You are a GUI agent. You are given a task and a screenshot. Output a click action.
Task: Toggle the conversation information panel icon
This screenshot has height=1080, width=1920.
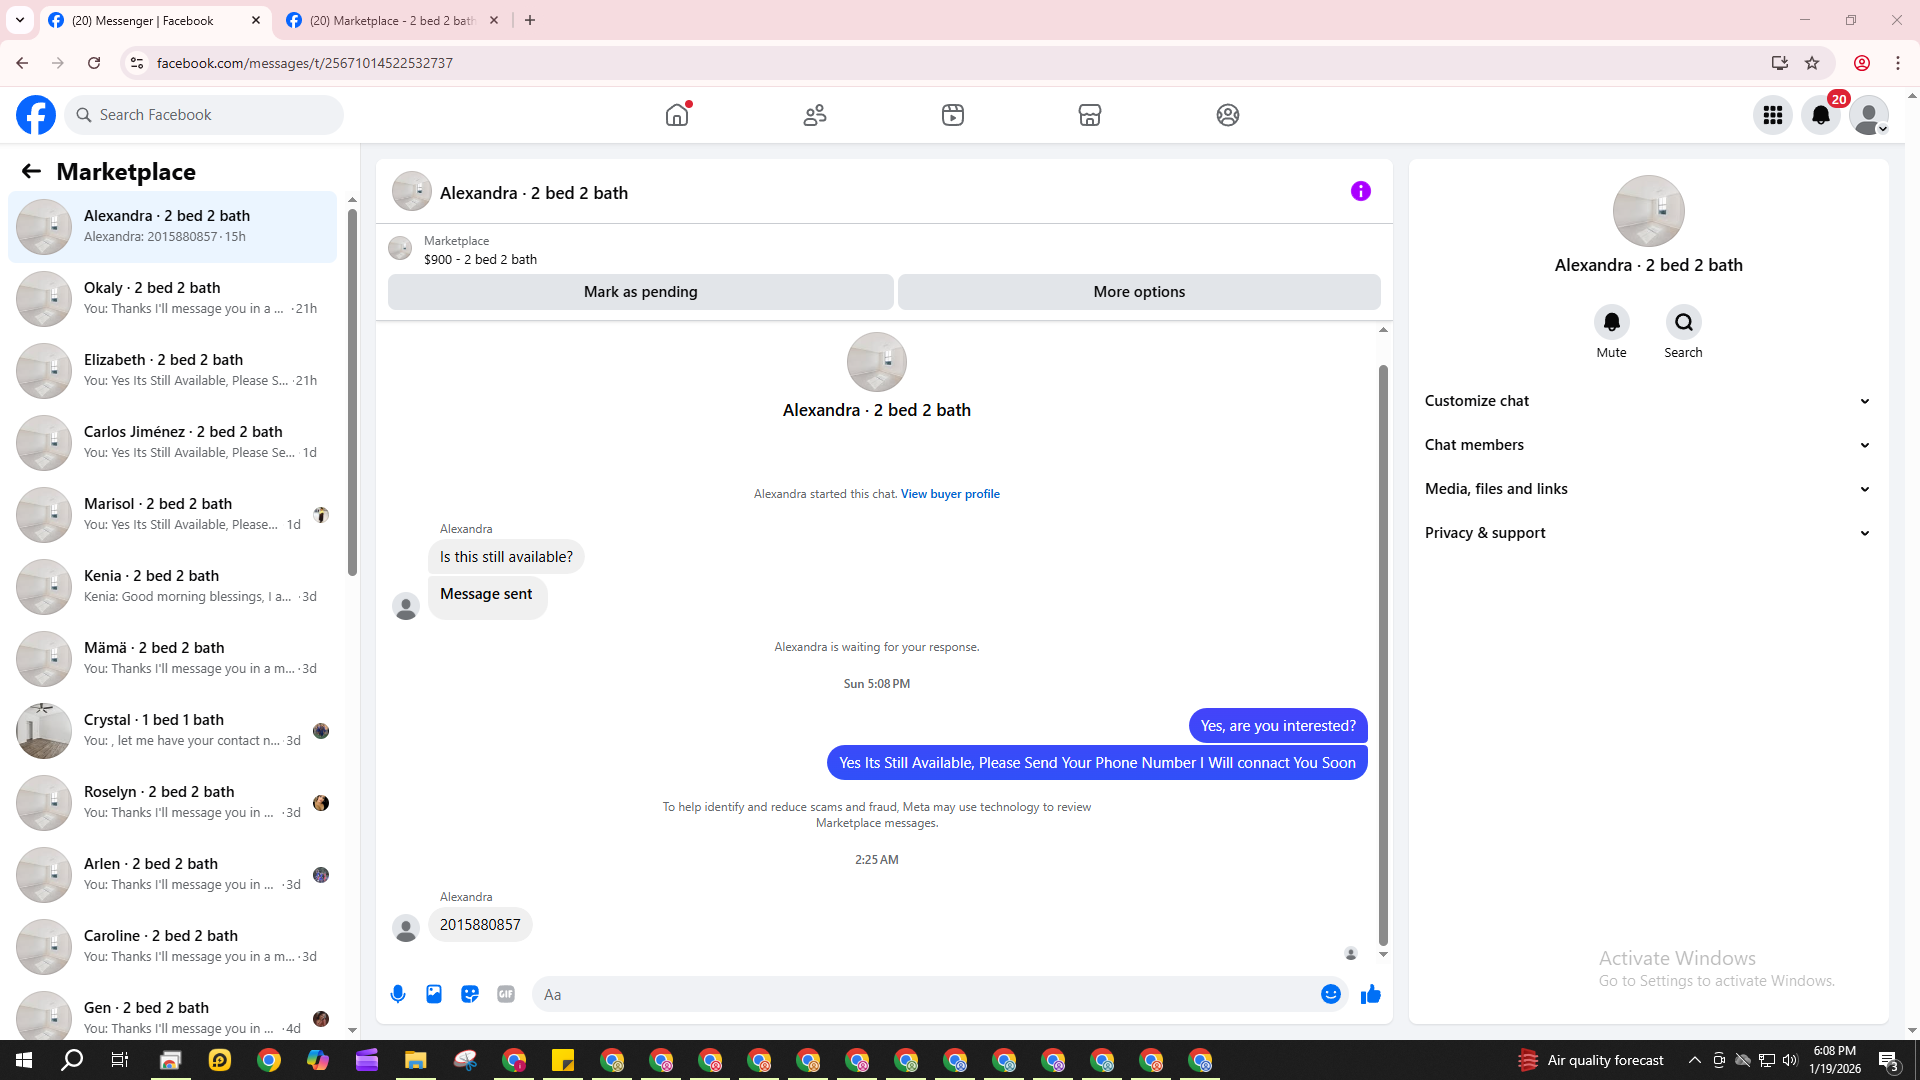[x=1361, y=191]
